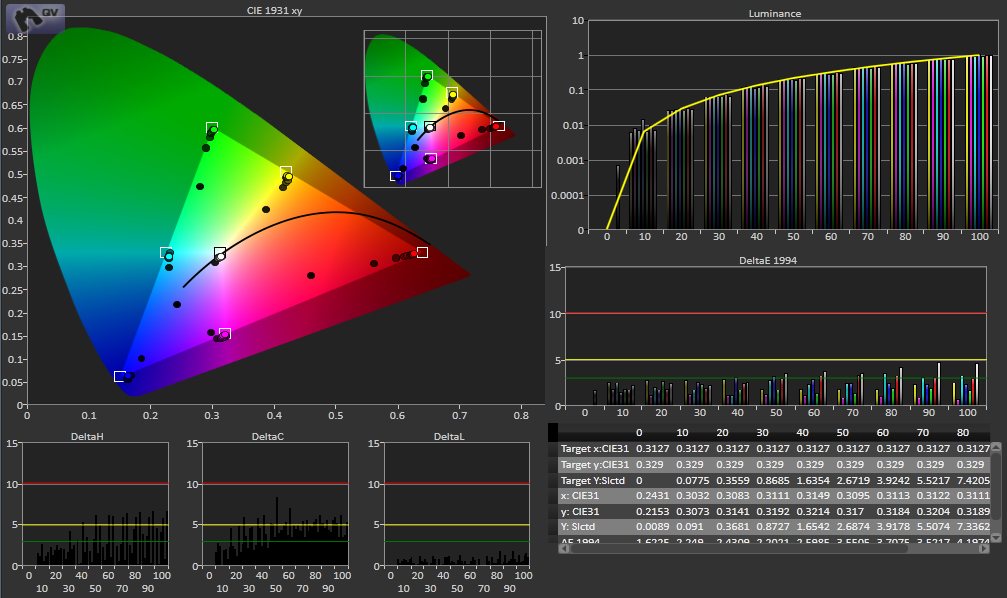Select the table cell reading 0.091
This screenshot has height=598, width=1007.
coord(690,527)
